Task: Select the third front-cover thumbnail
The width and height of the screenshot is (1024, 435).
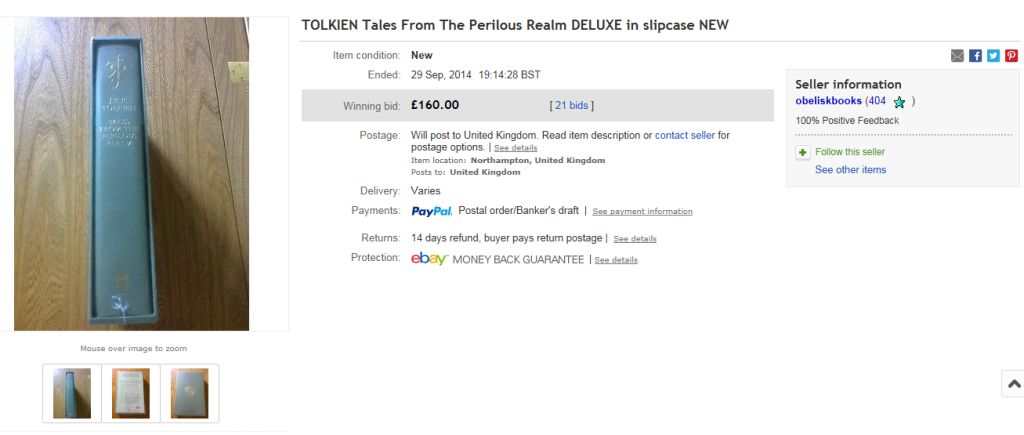Action: coord(189,393)
